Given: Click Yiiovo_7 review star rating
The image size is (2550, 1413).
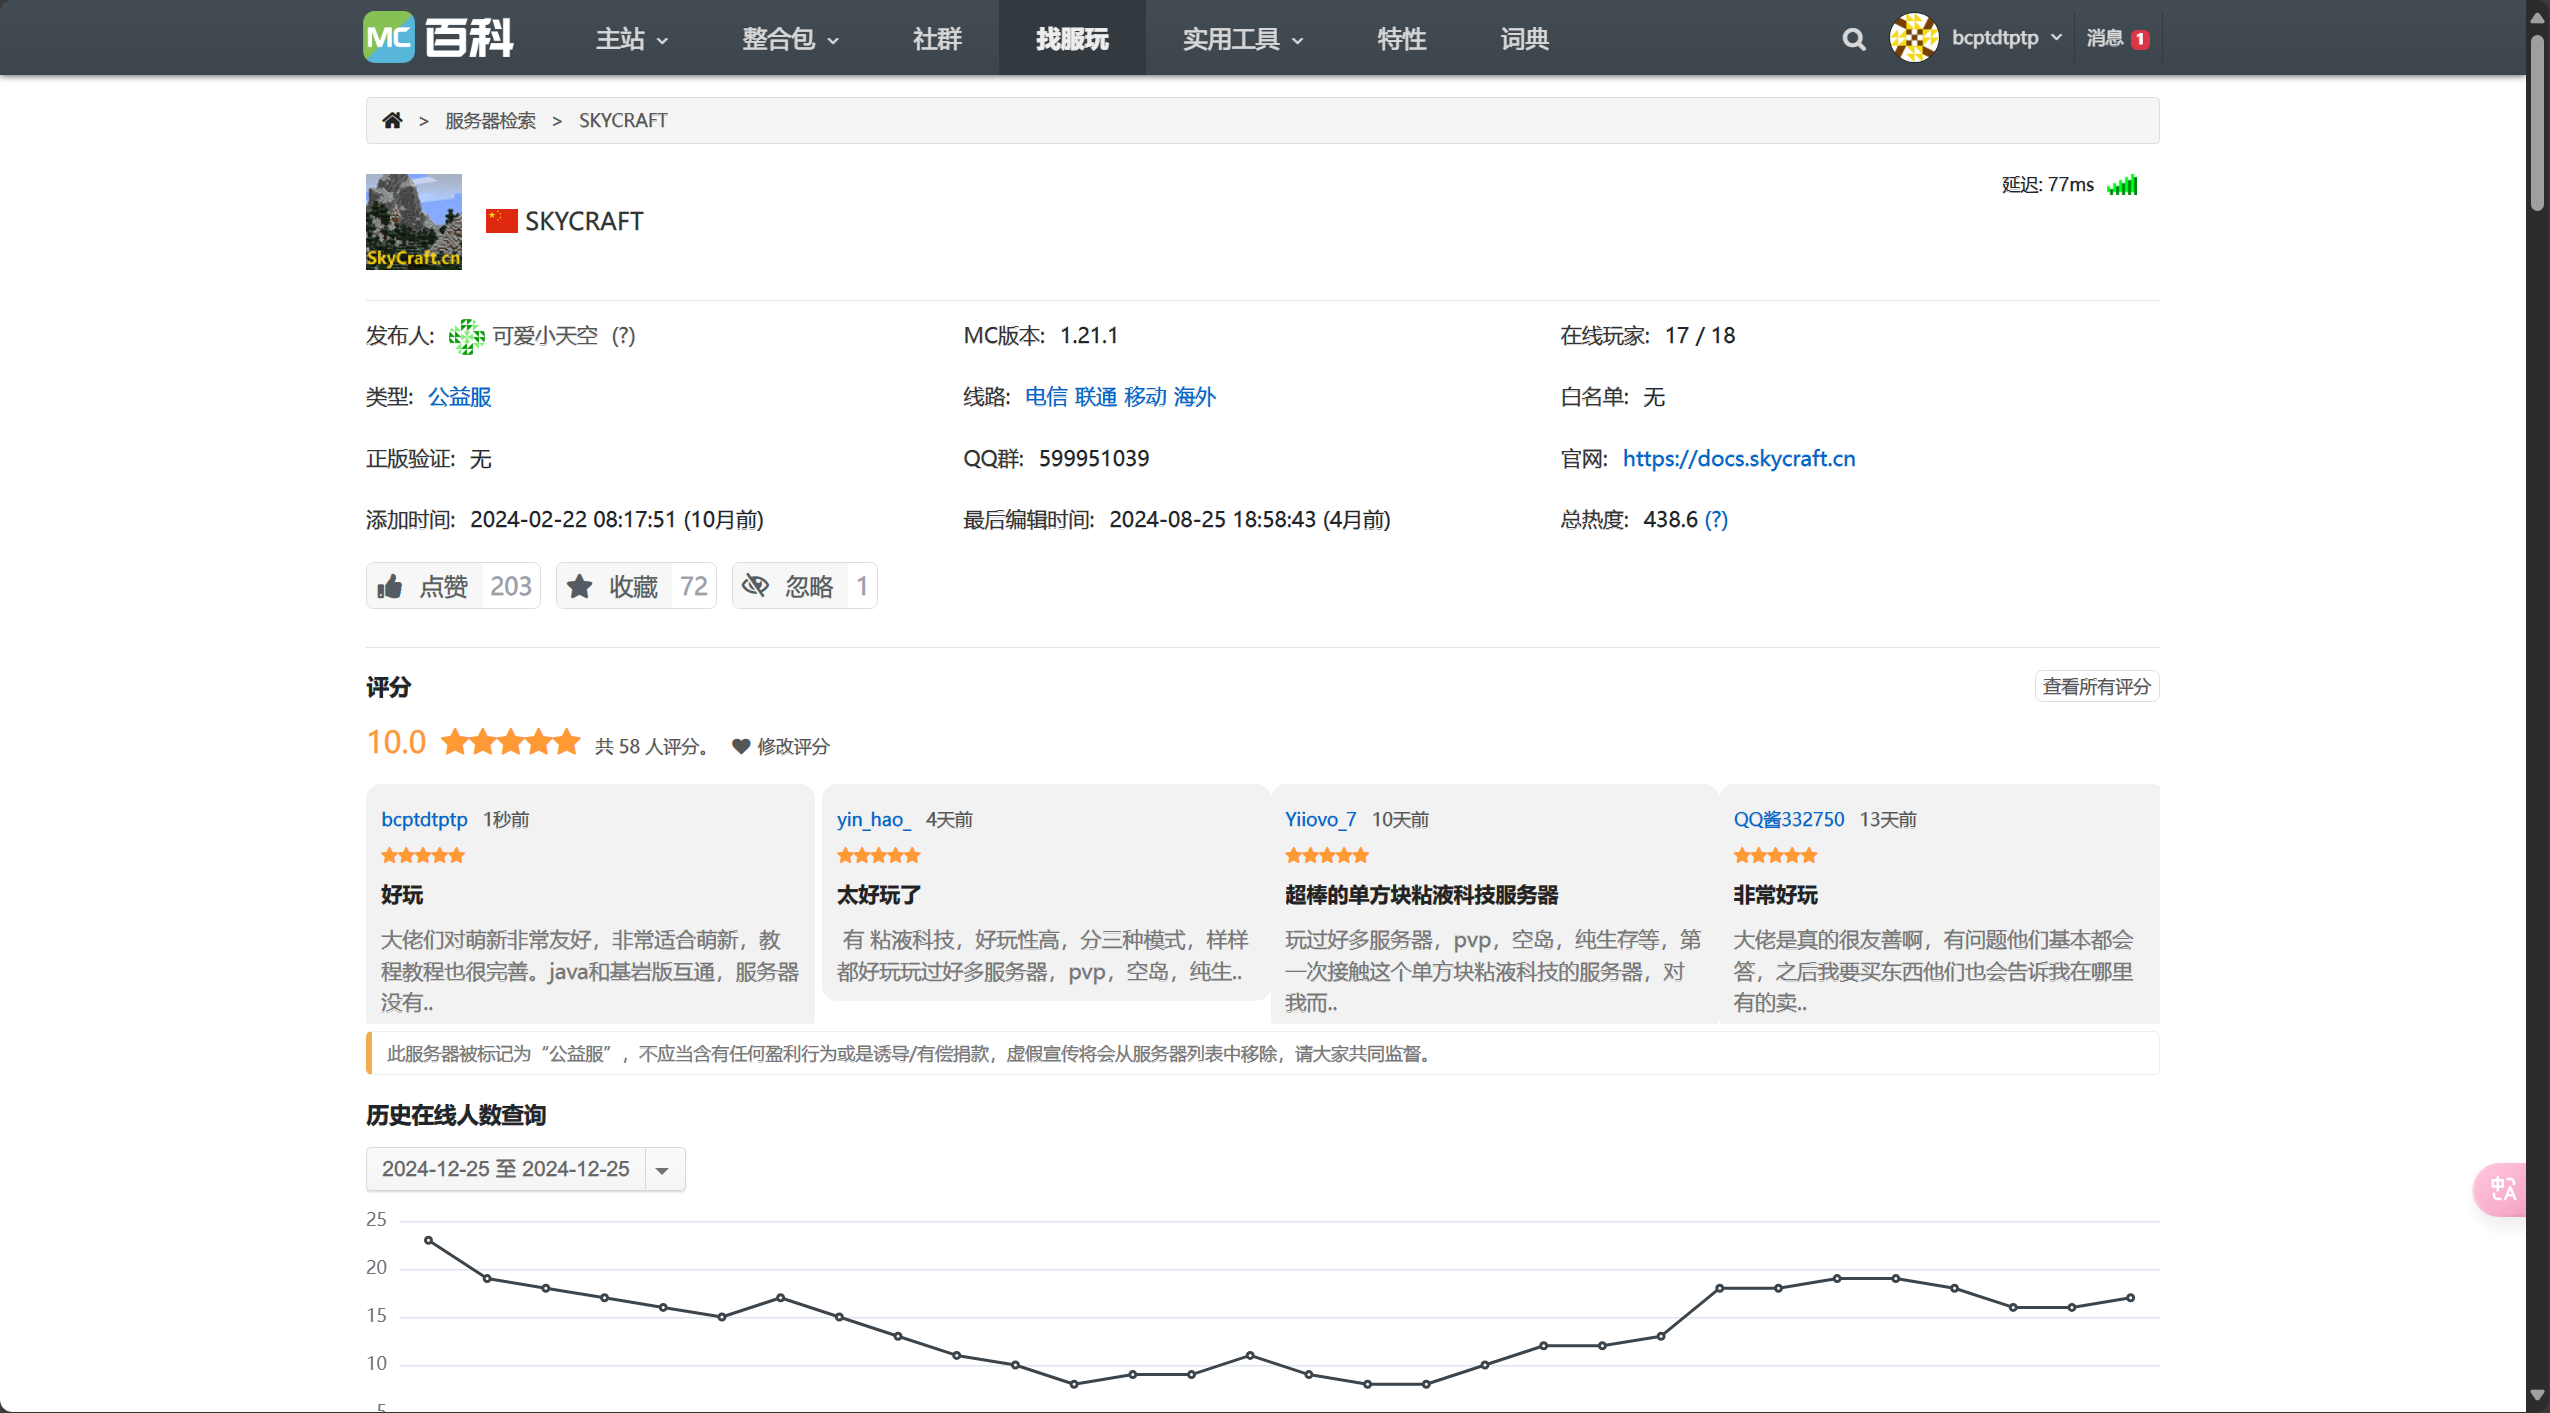Looking at the screenshot, I should [1326, 855].
